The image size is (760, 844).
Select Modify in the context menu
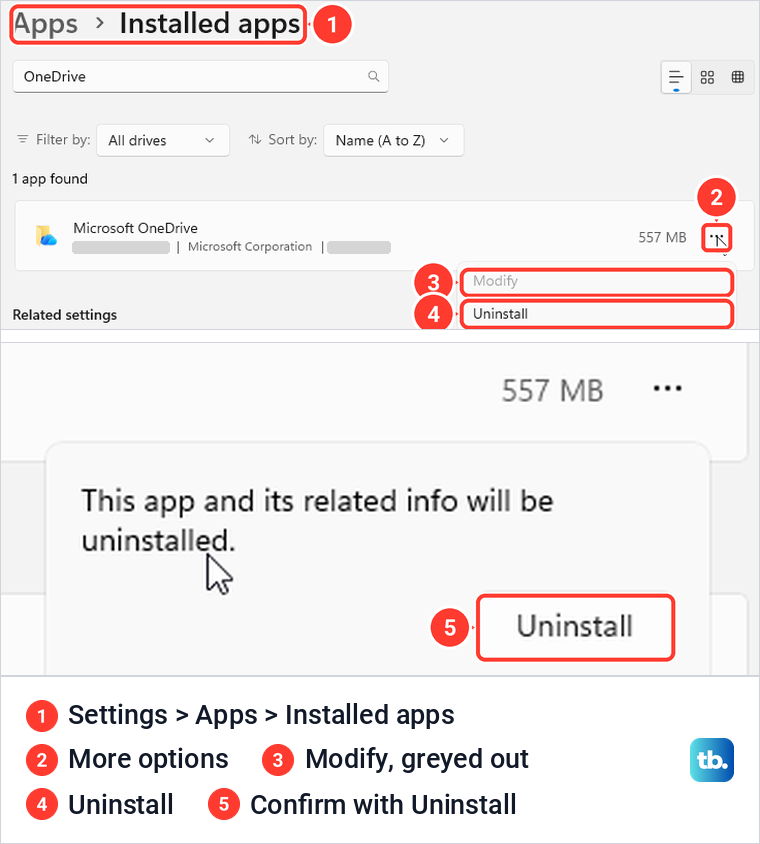point(597,282)
